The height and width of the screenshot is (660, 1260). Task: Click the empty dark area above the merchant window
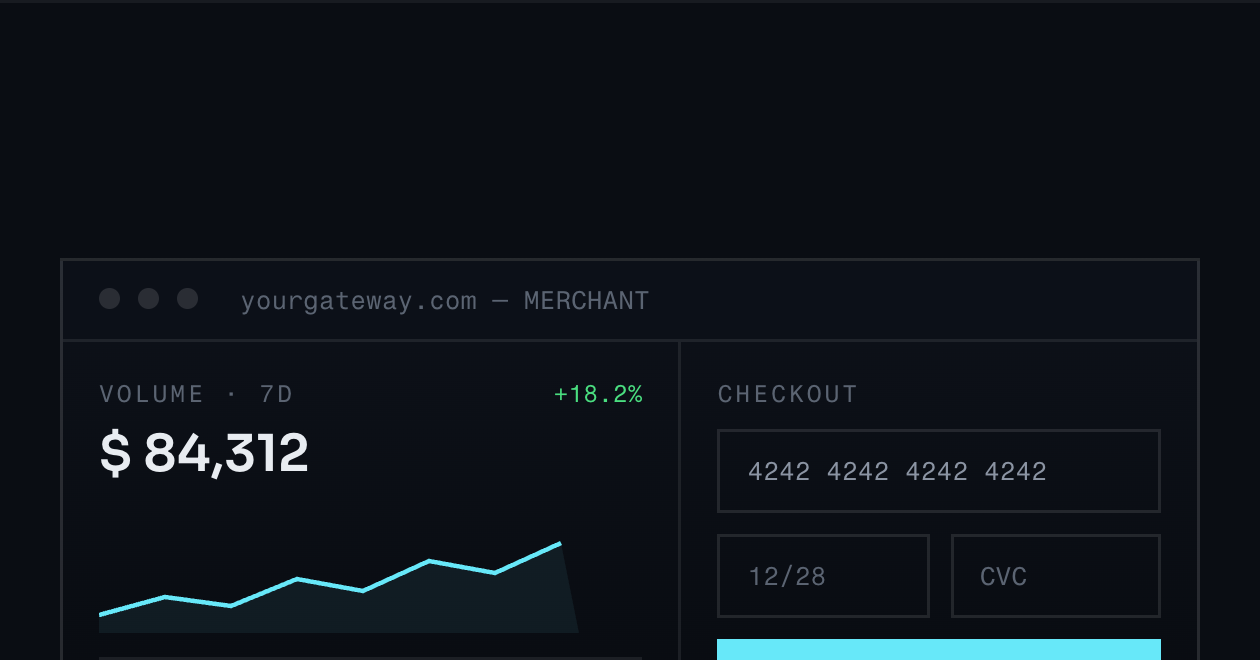pos(630,130)
